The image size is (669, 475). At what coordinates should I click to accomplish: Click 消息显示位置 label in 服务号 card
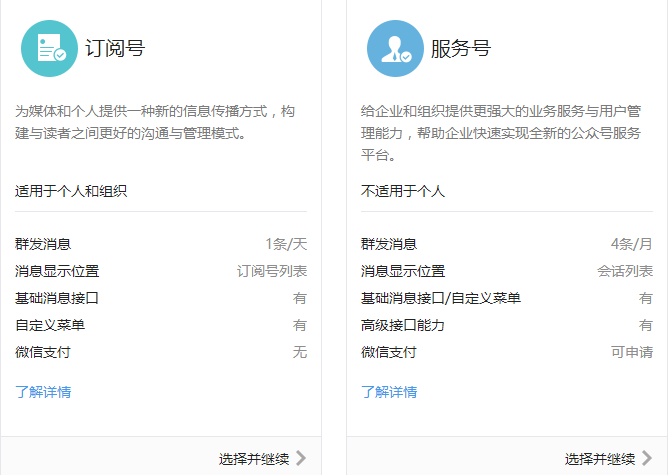click(403, 271)
